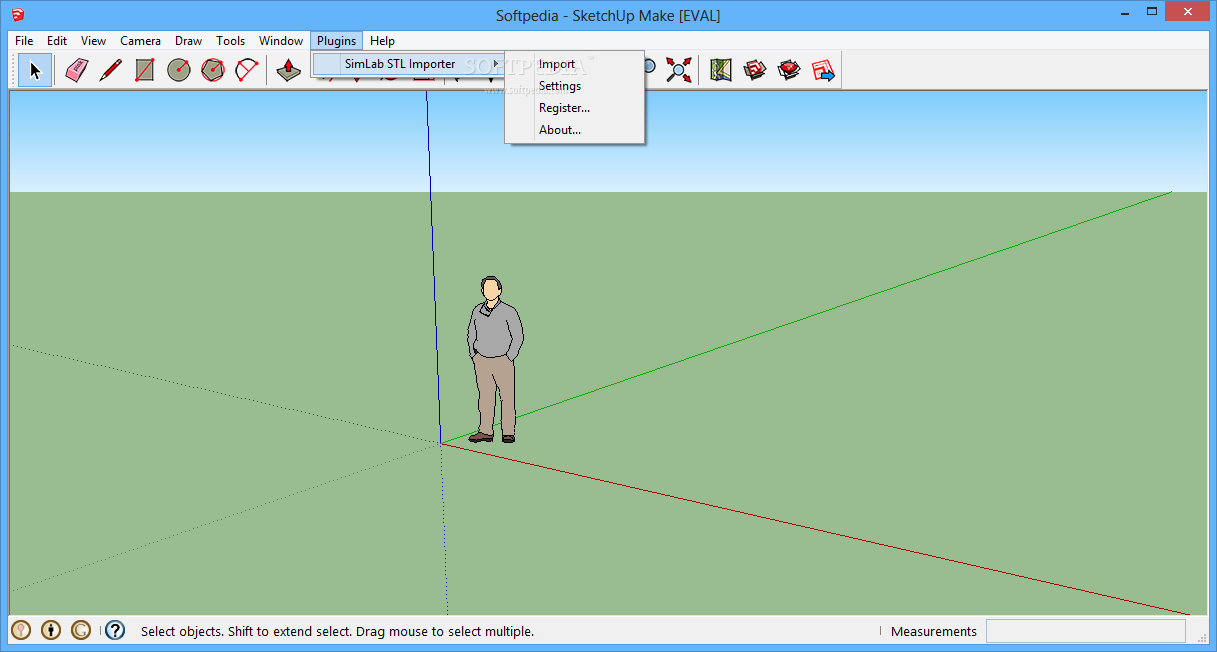
Task: Open the Help menu
Action: pos(382,41)
